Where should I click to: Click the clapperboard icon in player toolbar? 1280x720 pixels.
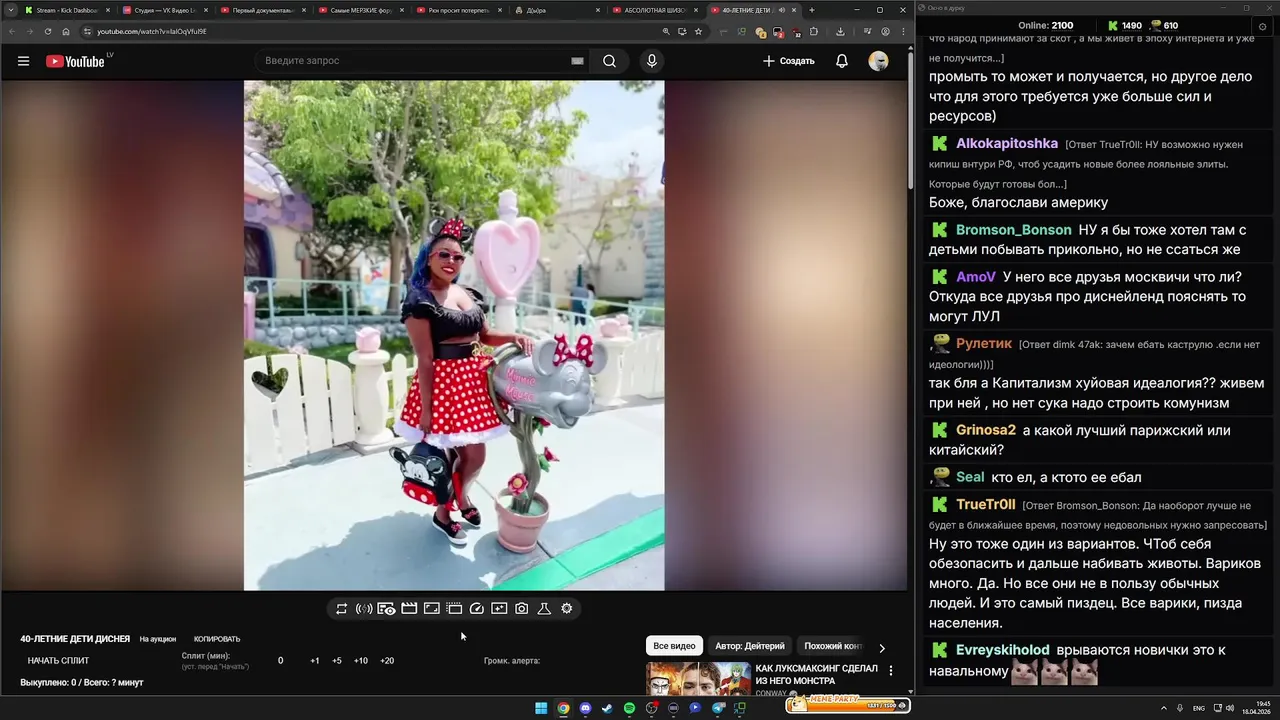pos(409,608)
